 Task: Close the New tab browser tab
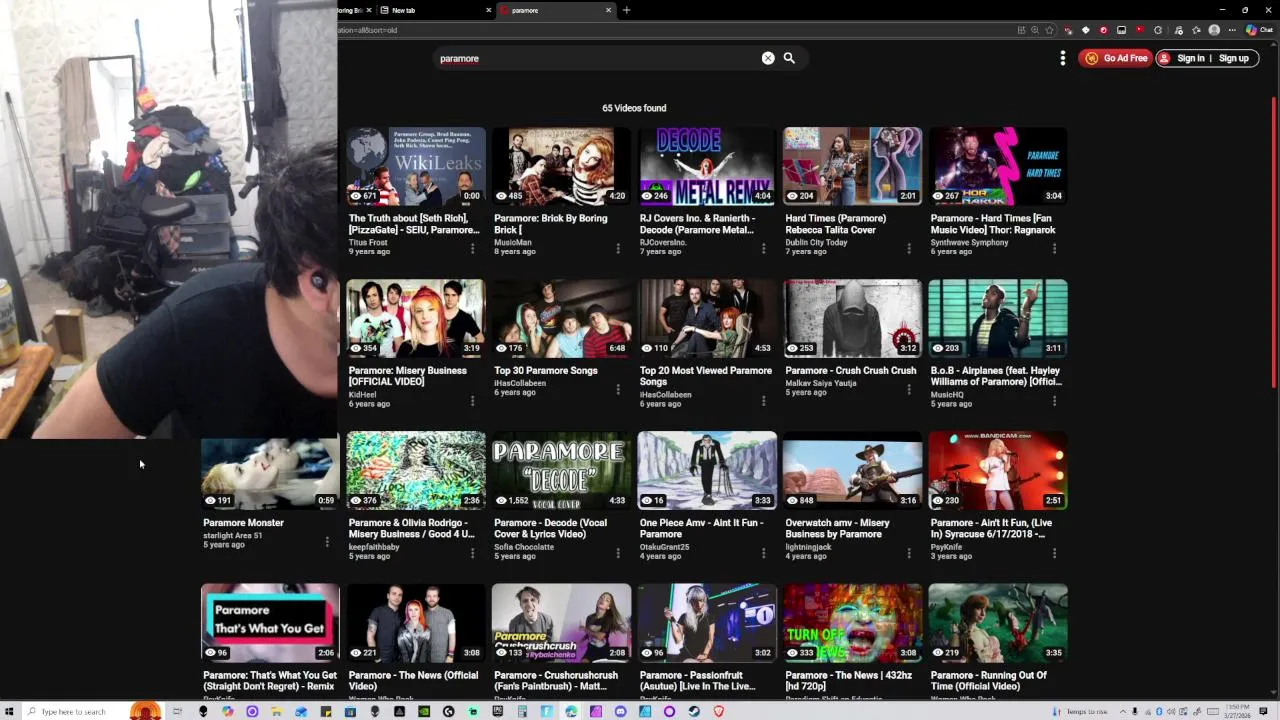click(x=489, y=10)
